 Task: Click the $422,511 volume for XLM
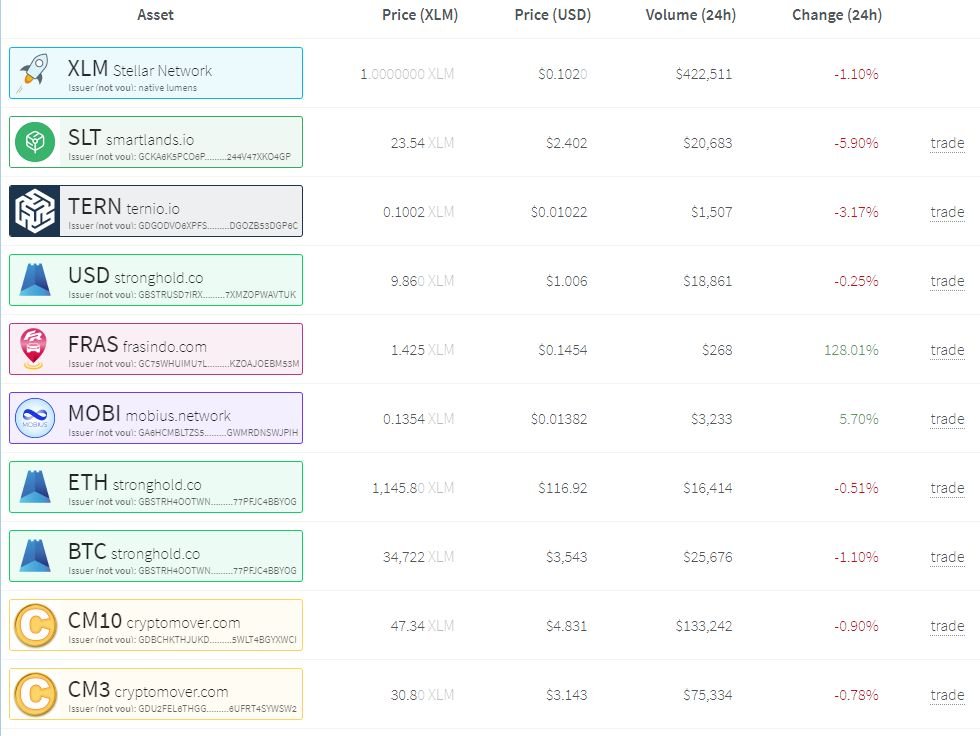click(703, 74)
